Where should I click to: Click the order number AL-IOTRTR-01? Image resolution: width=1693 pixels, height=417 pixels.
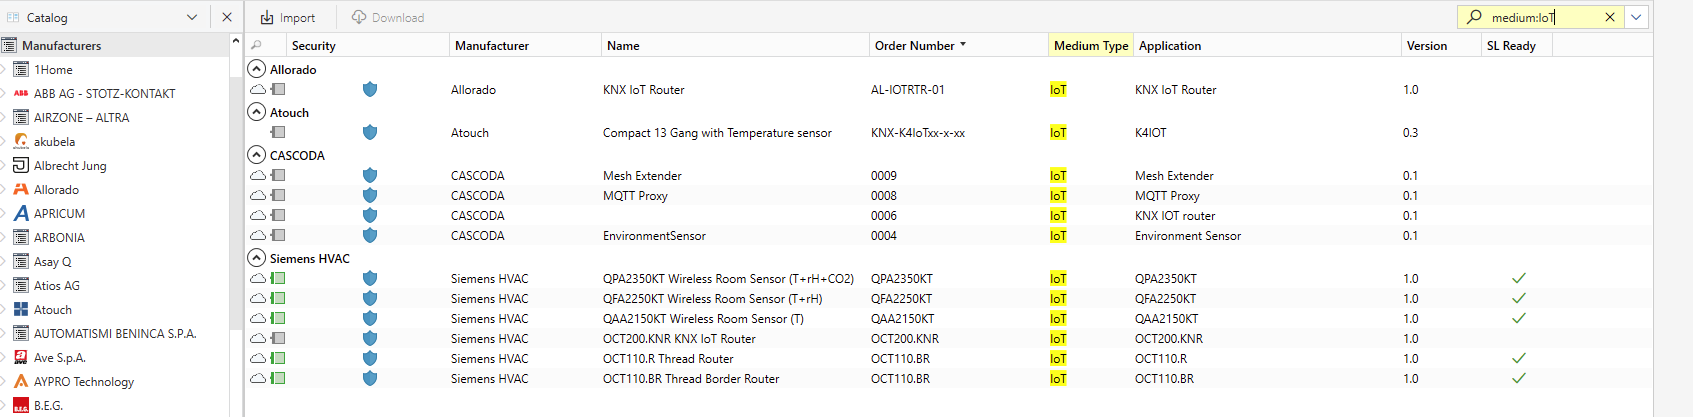[907, 89]
